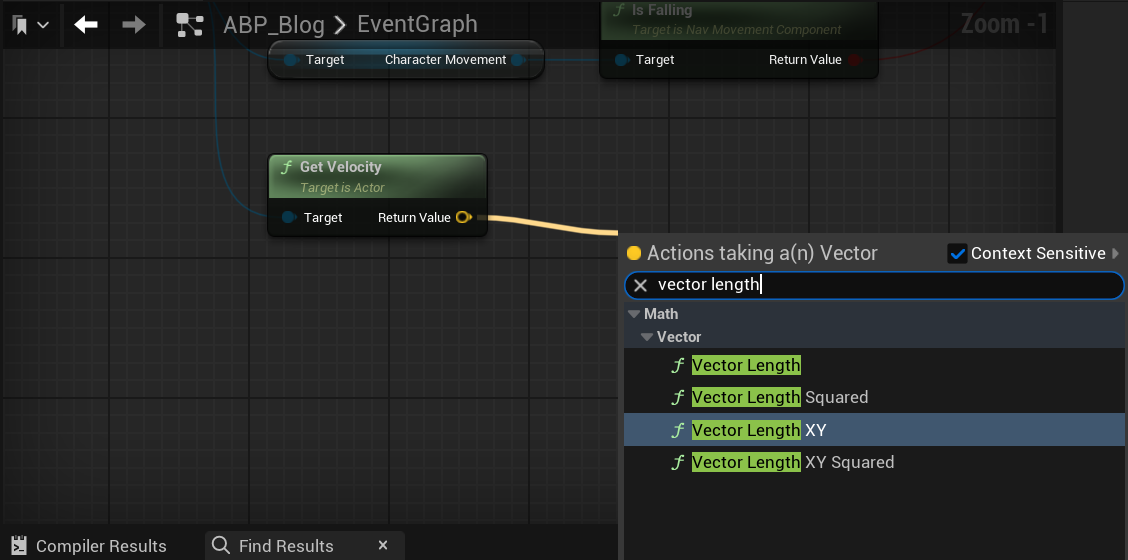Click the Get Velocity Target input pin

[288, 217]
